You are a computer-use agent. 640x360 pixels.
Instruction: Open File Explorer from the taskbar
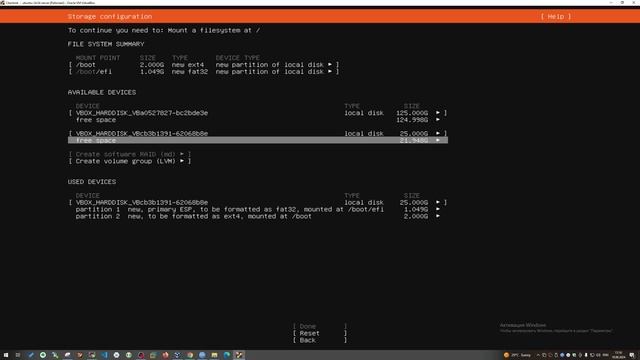(214, 355)
